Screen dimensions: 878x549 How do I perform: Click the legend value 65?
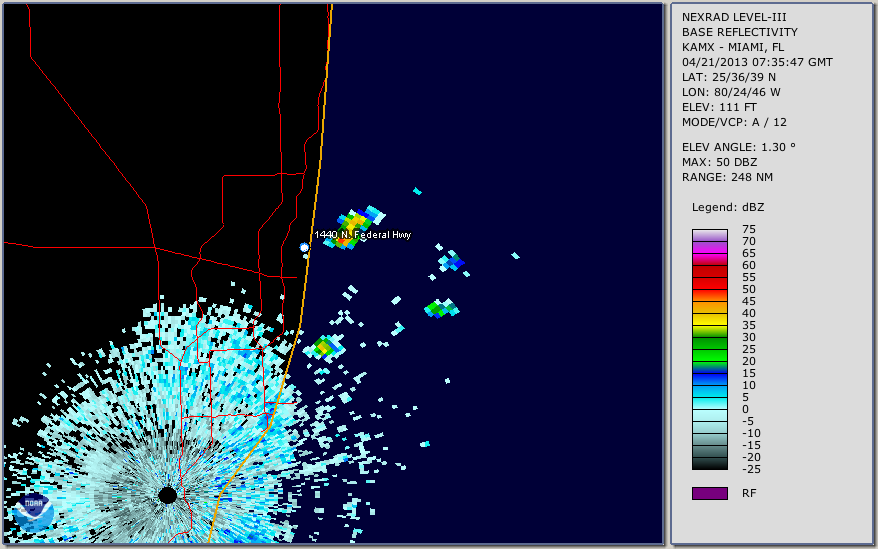pyautogui.click(x=749, y=253)
